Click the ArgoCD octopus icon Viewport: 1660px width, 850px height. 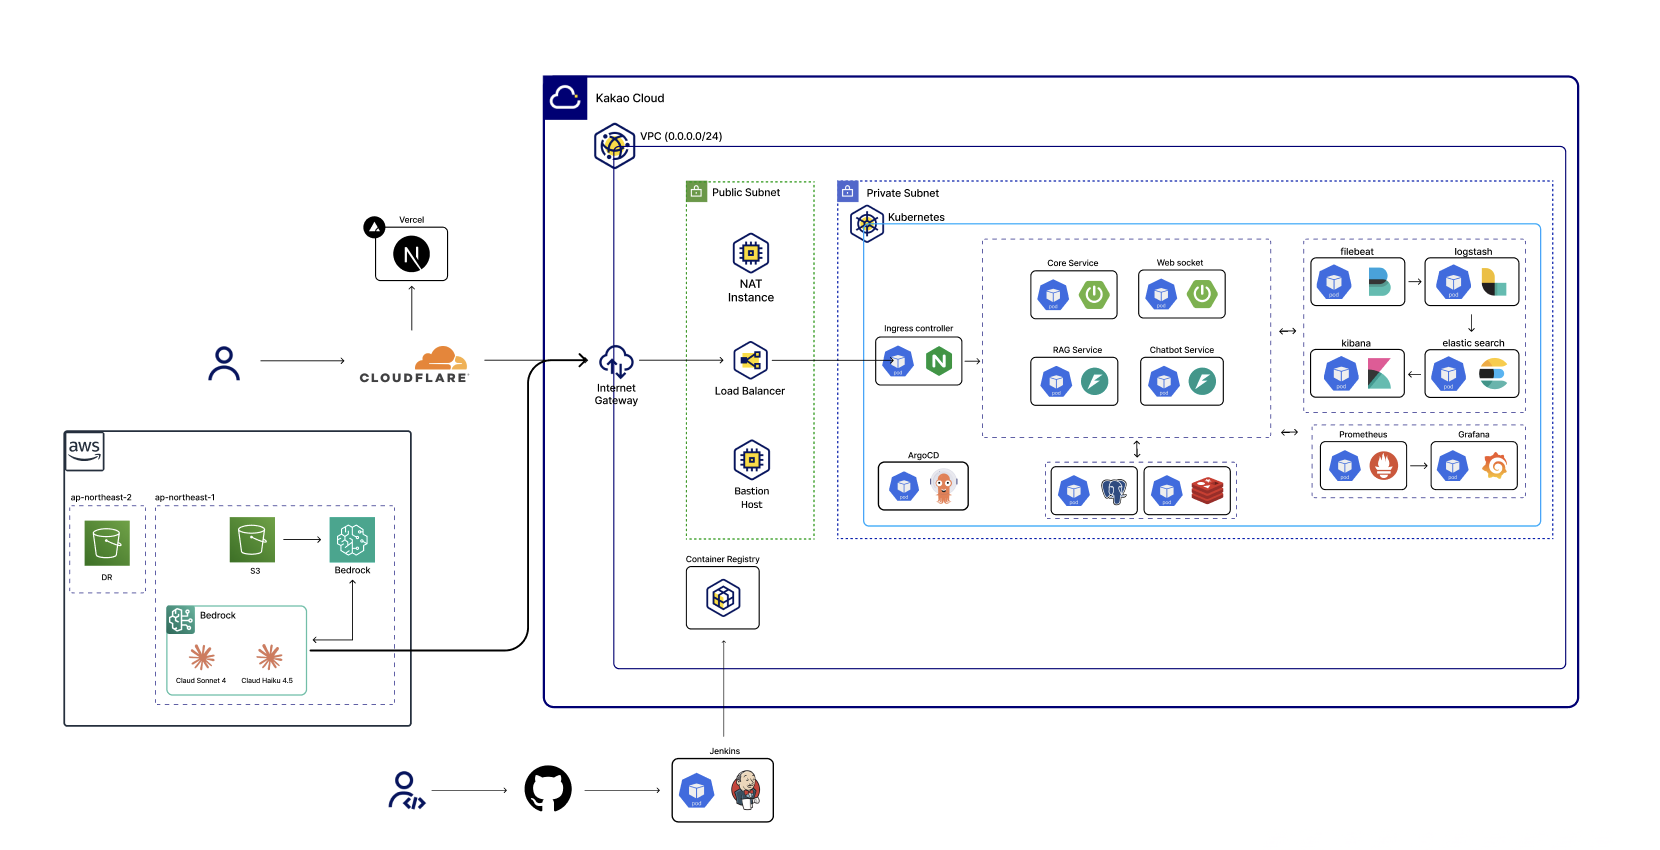point(943,486)
